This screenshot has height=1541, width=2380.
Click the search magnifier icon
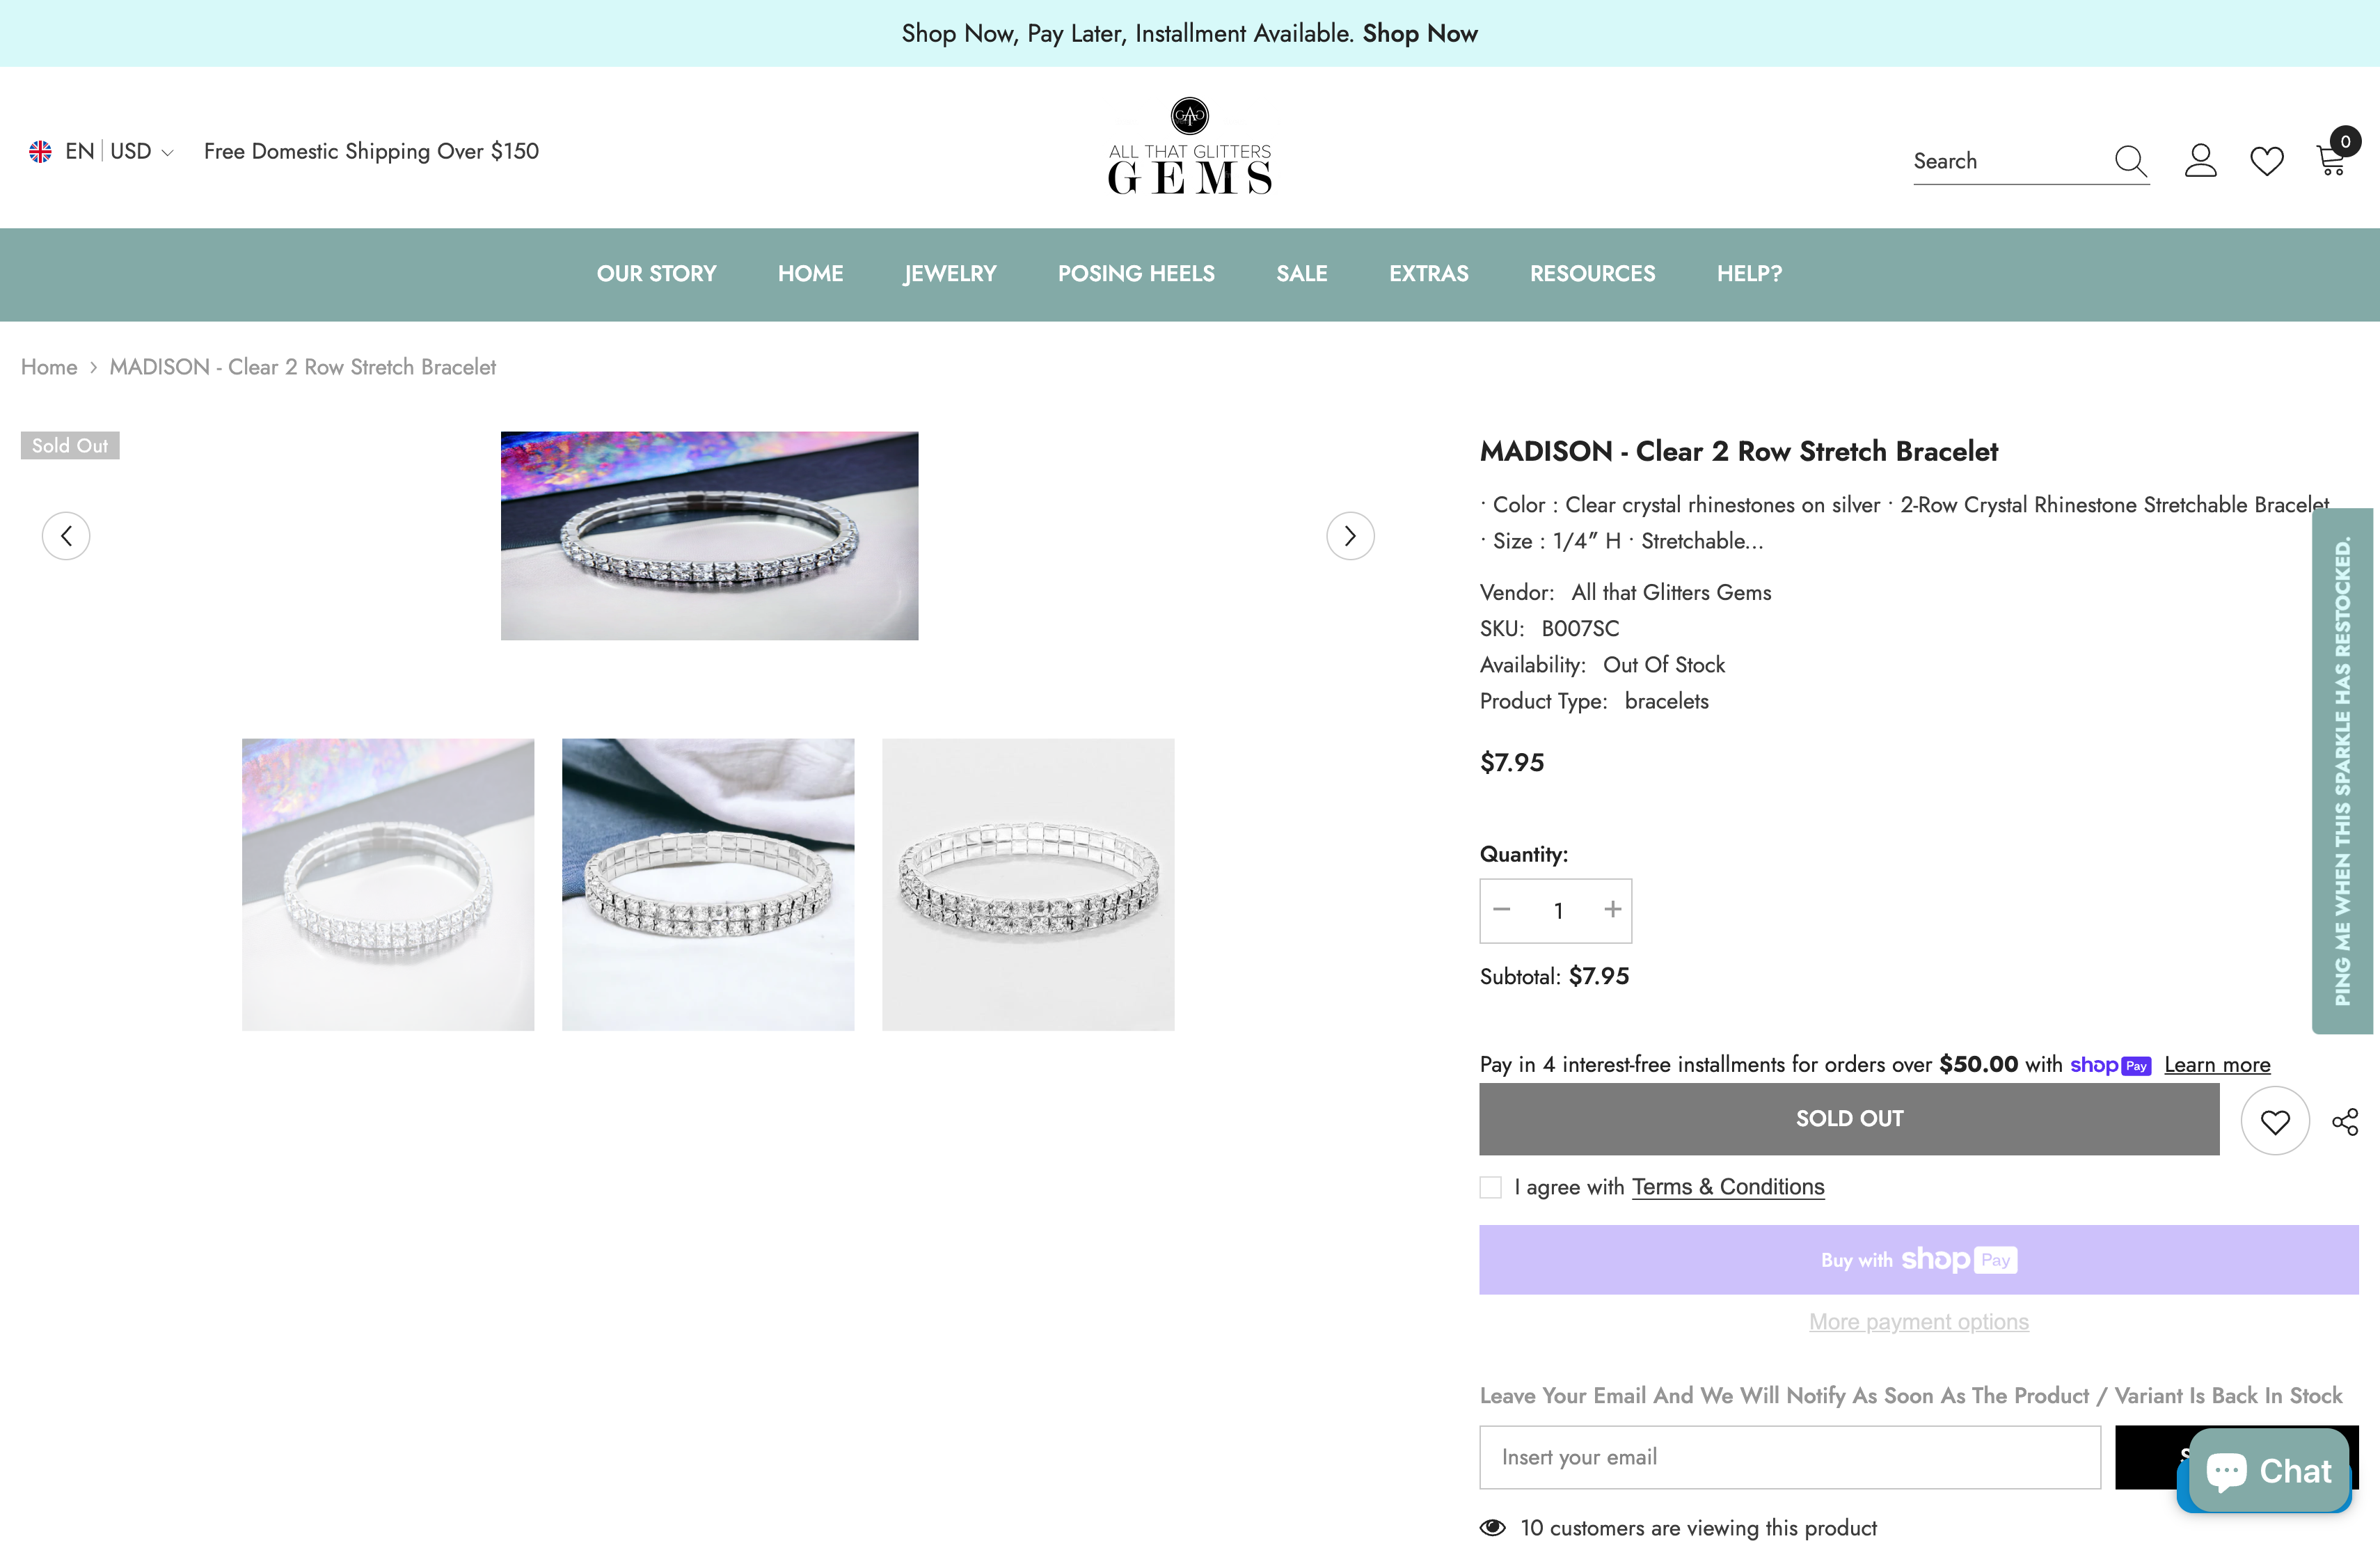pos(2130,161)
